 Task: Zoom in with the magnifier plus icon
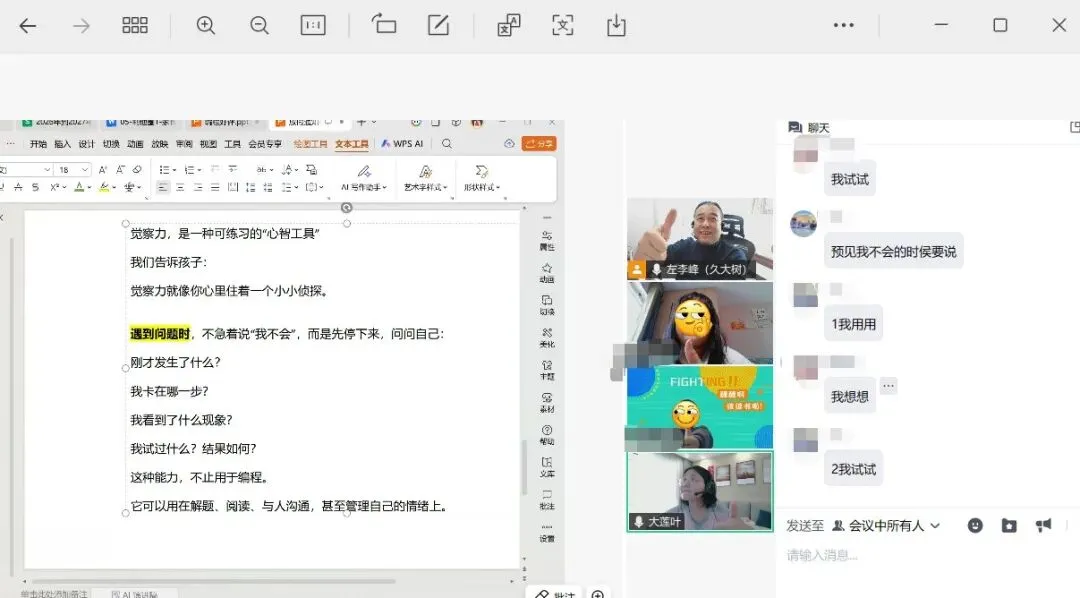coord(205,25)
